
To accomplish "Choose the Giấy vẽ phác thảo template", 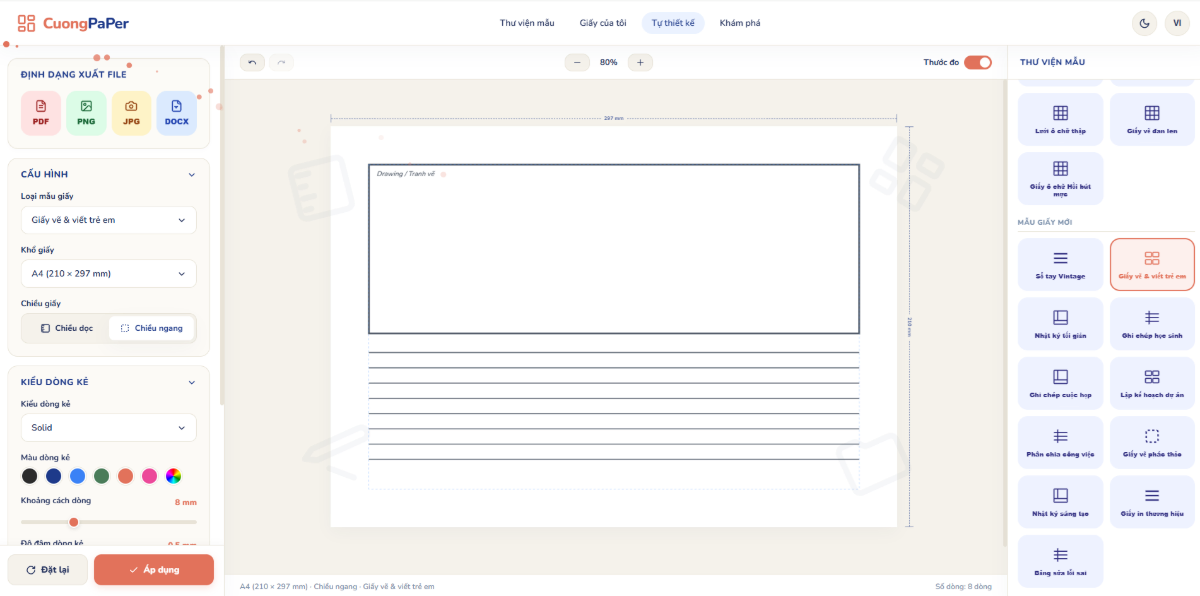I will [x=1152, y=442].
